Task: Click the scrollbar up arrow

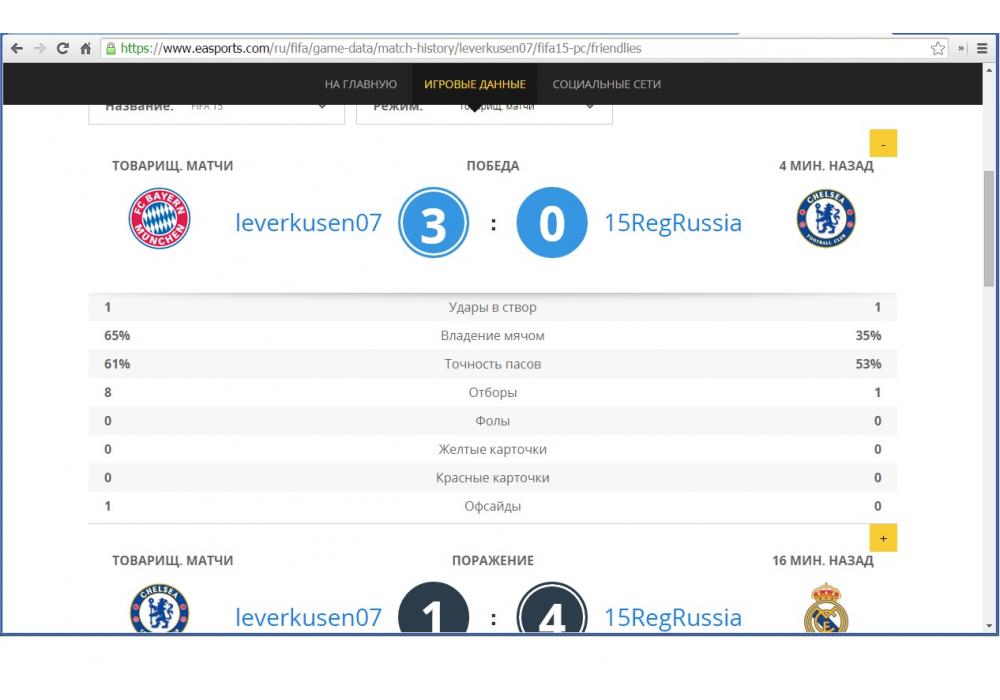Action: point(989,69)
